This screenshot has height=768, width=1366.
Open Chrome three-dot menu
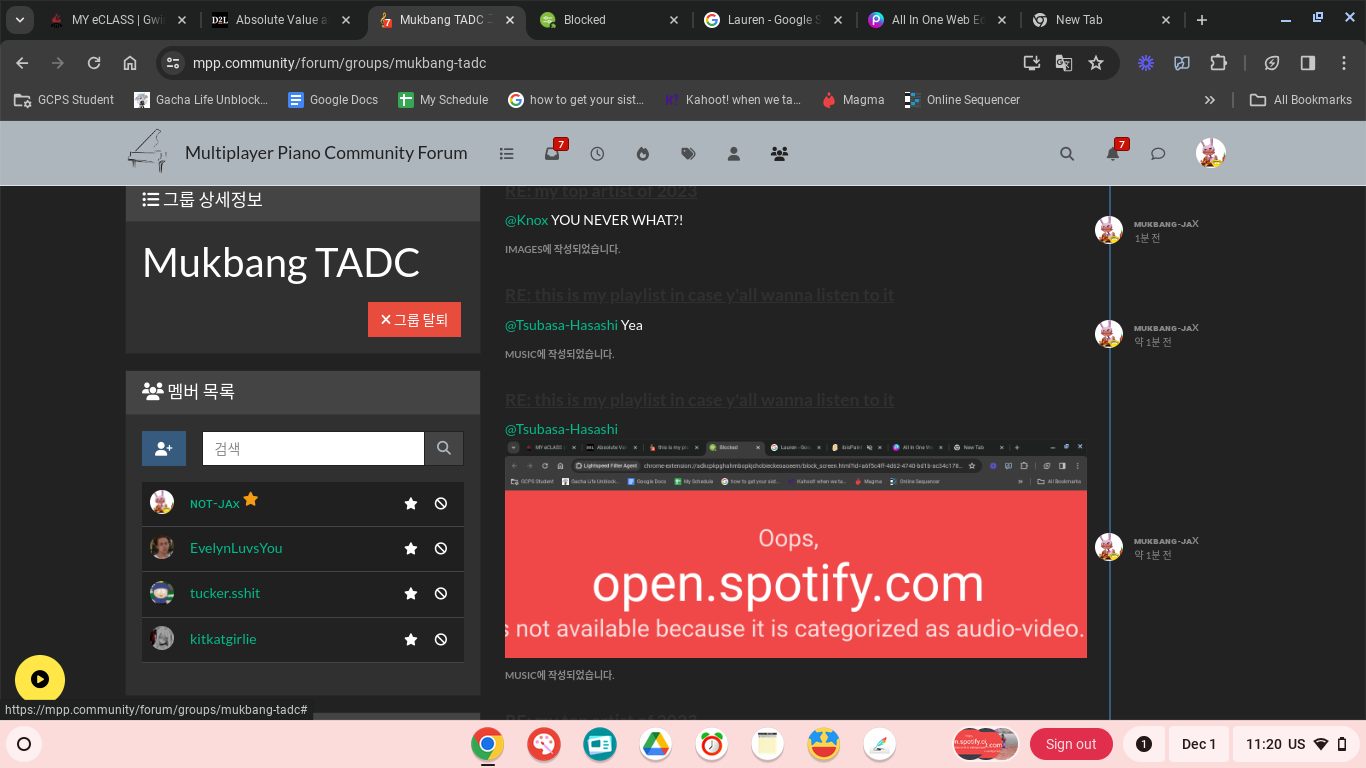coord(1344,63)
